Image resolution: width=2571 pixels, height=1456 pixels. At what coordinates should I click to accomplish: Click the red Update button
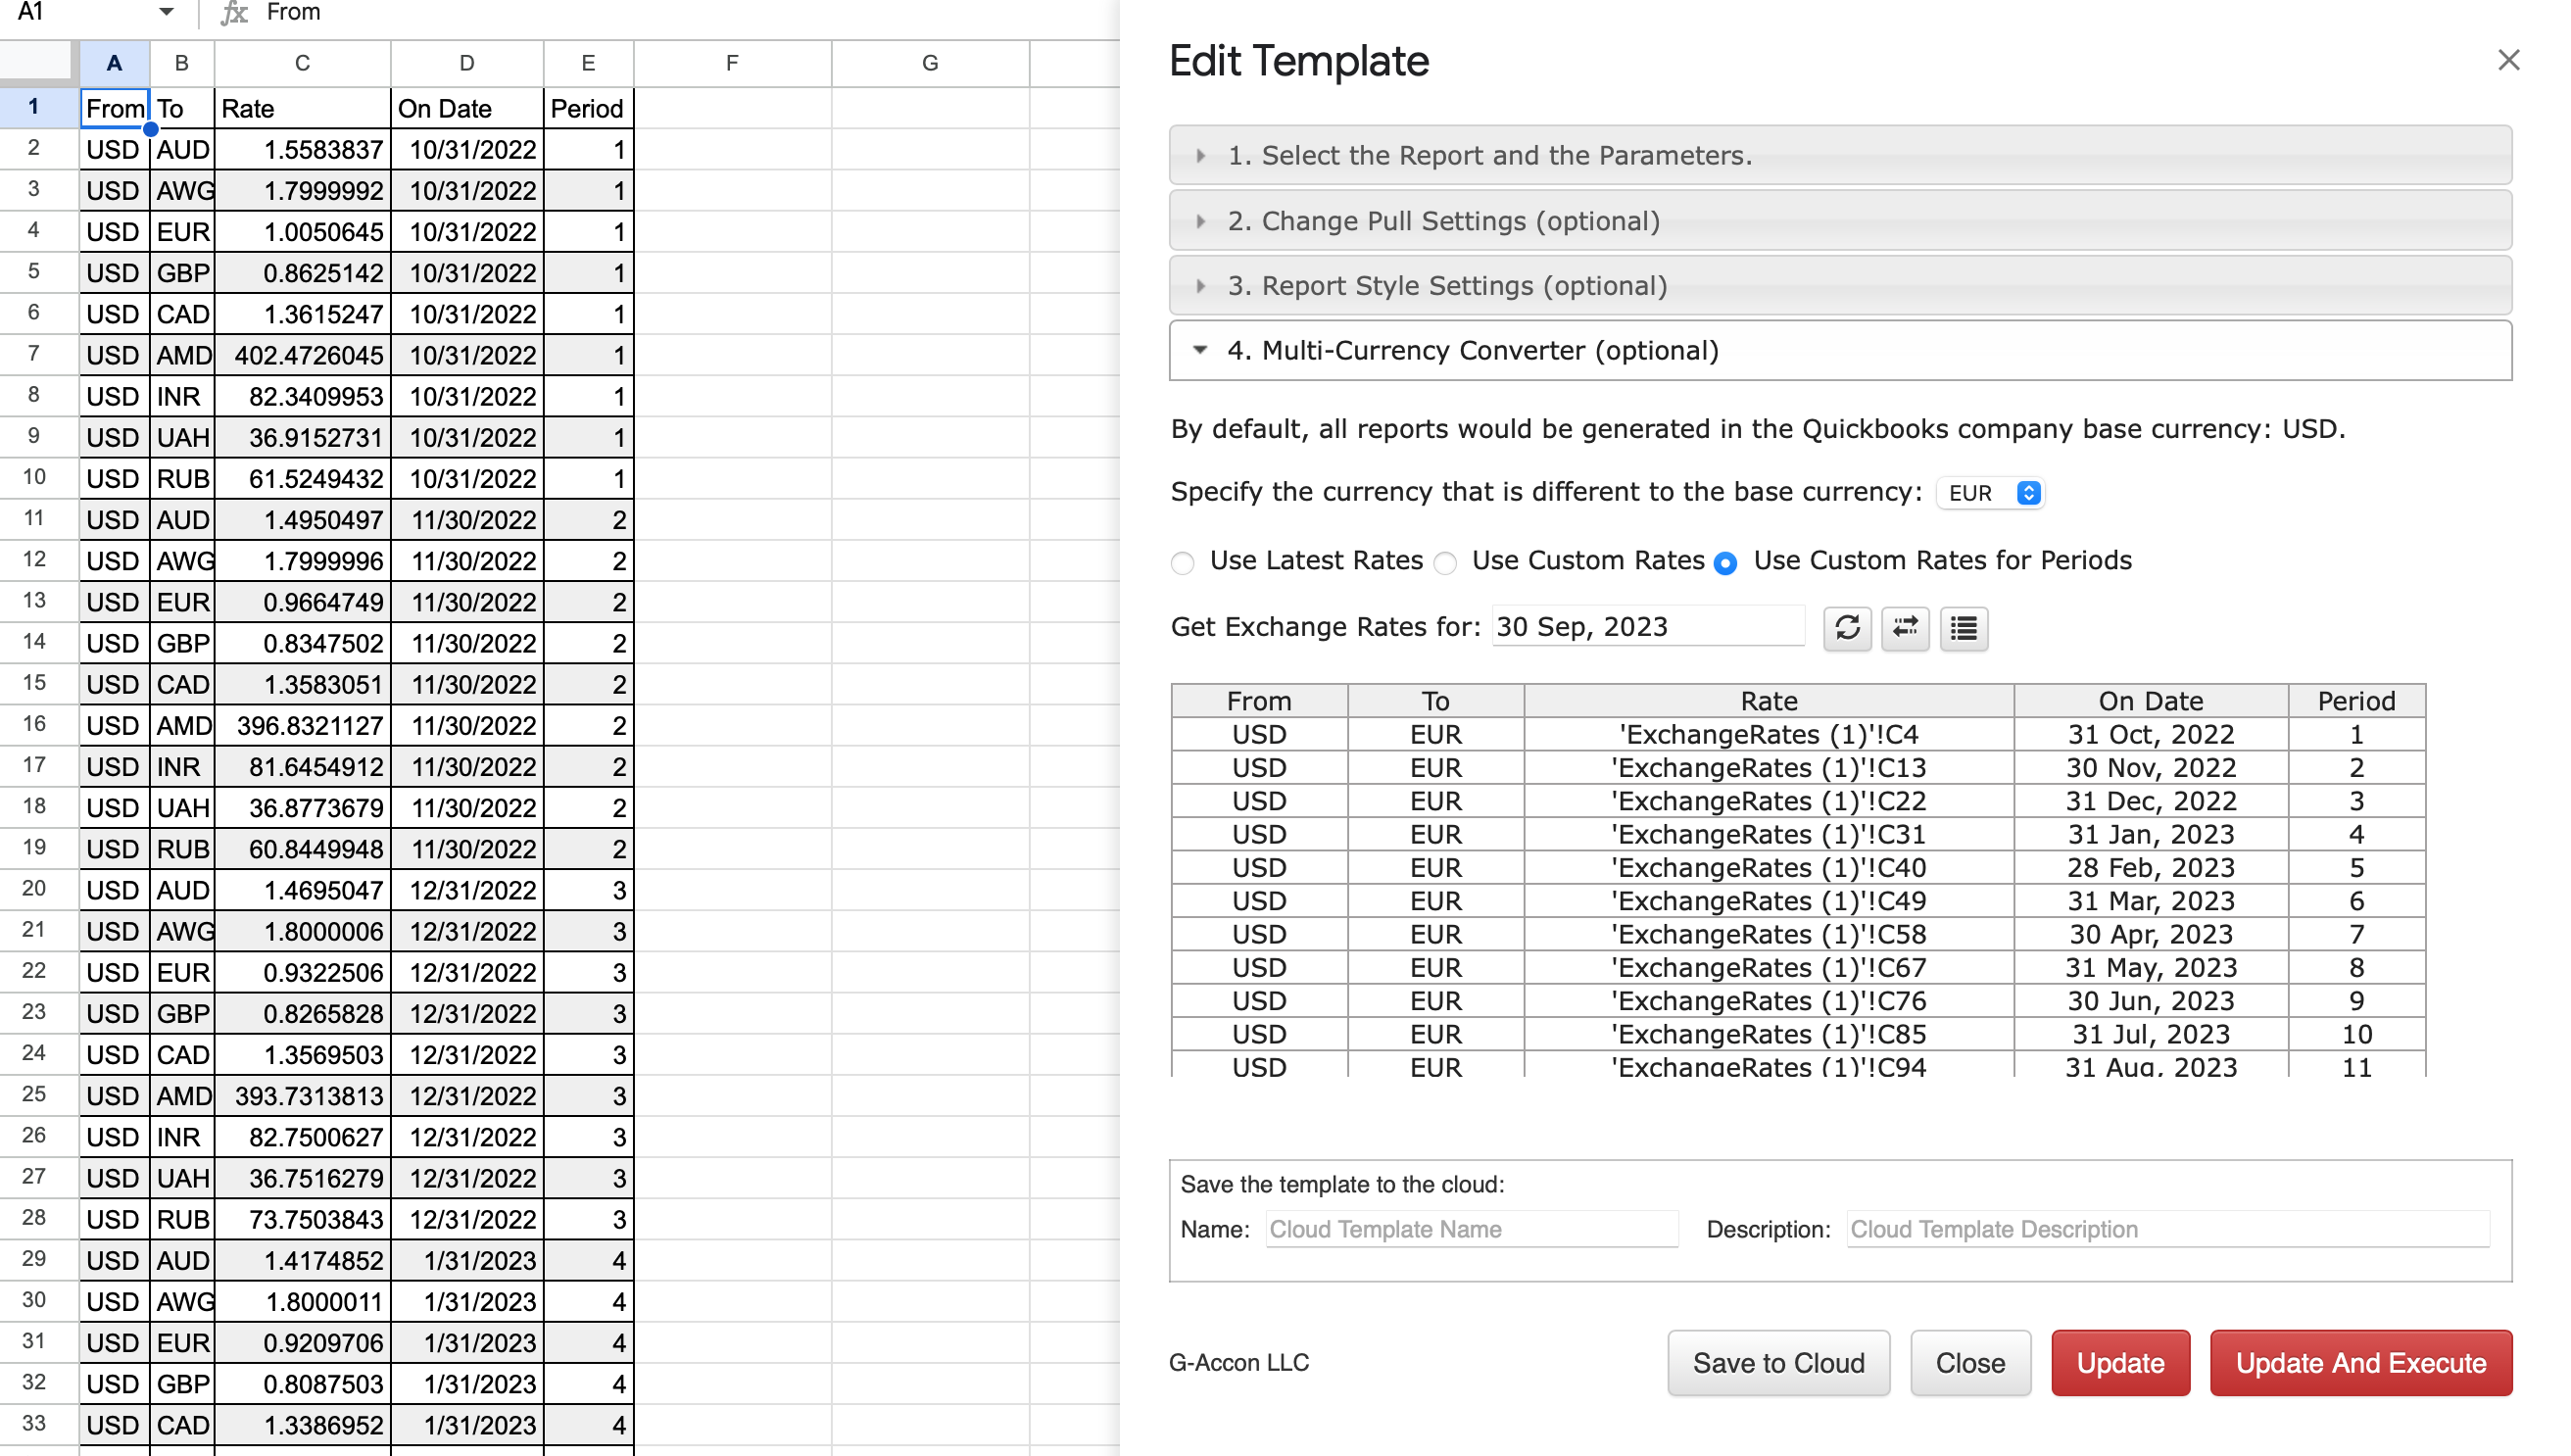pyautogui.click(x=2120, y=1363)
